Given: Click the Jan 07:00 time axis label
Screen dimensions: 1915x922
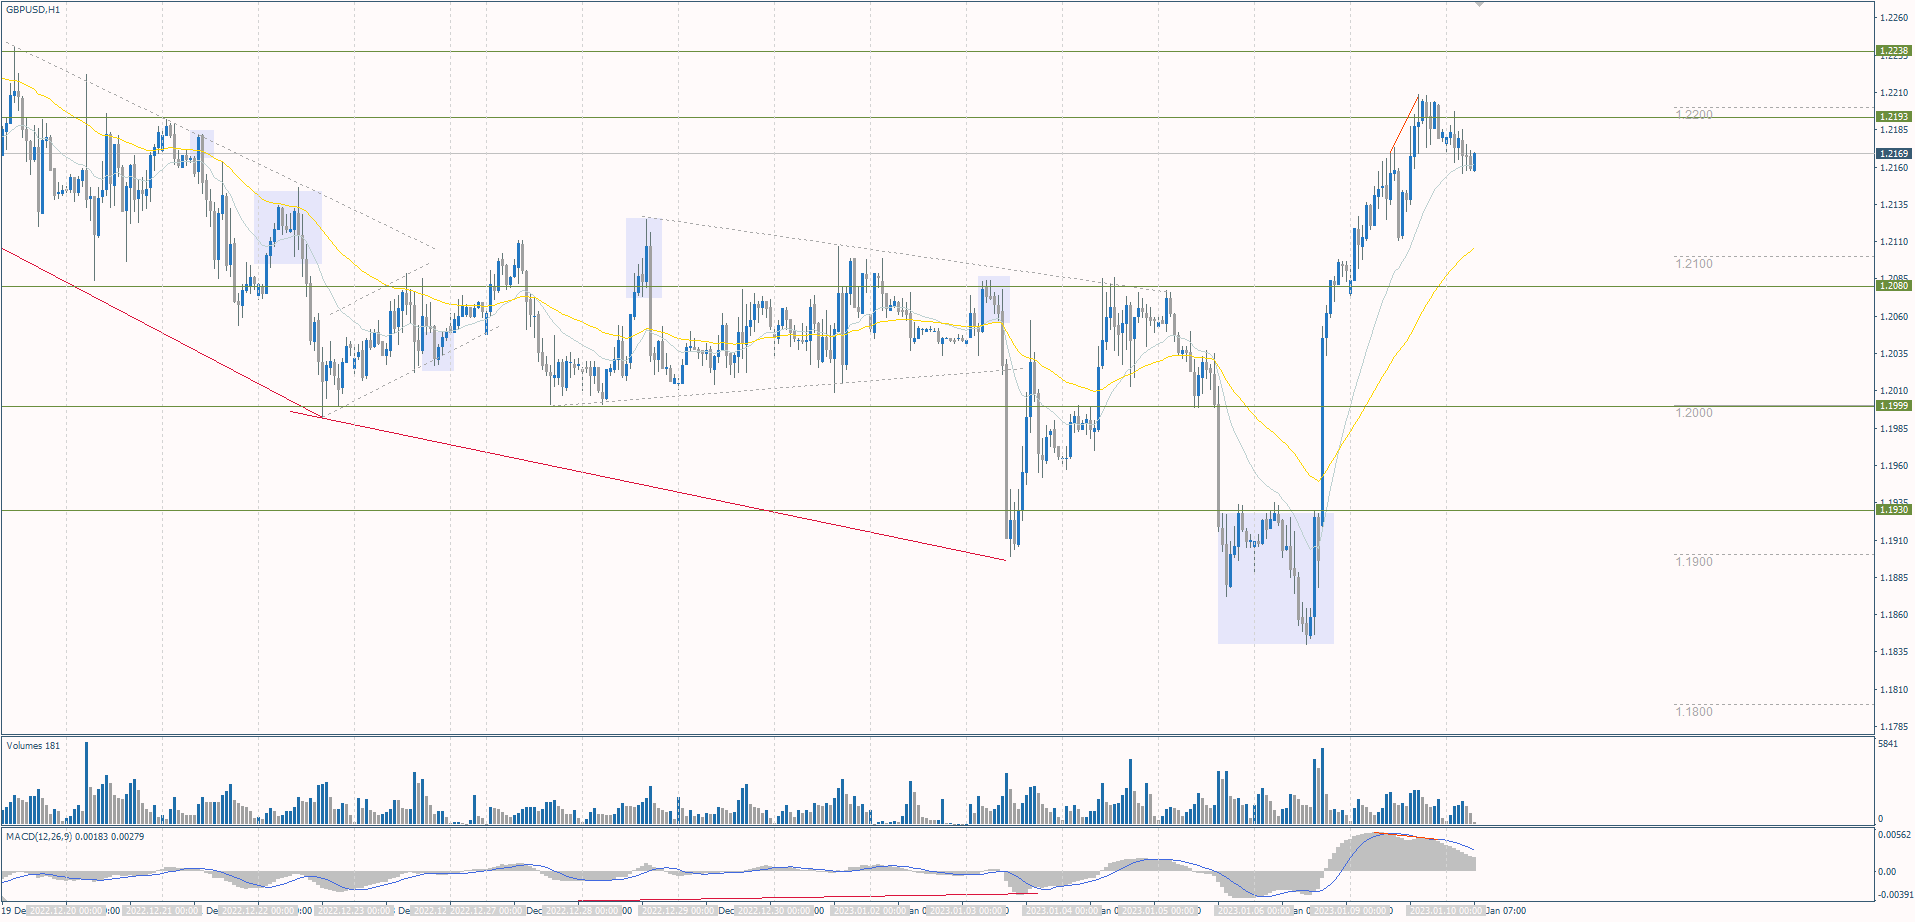Looking at the screenshot, I should (x=1506, y=911).
